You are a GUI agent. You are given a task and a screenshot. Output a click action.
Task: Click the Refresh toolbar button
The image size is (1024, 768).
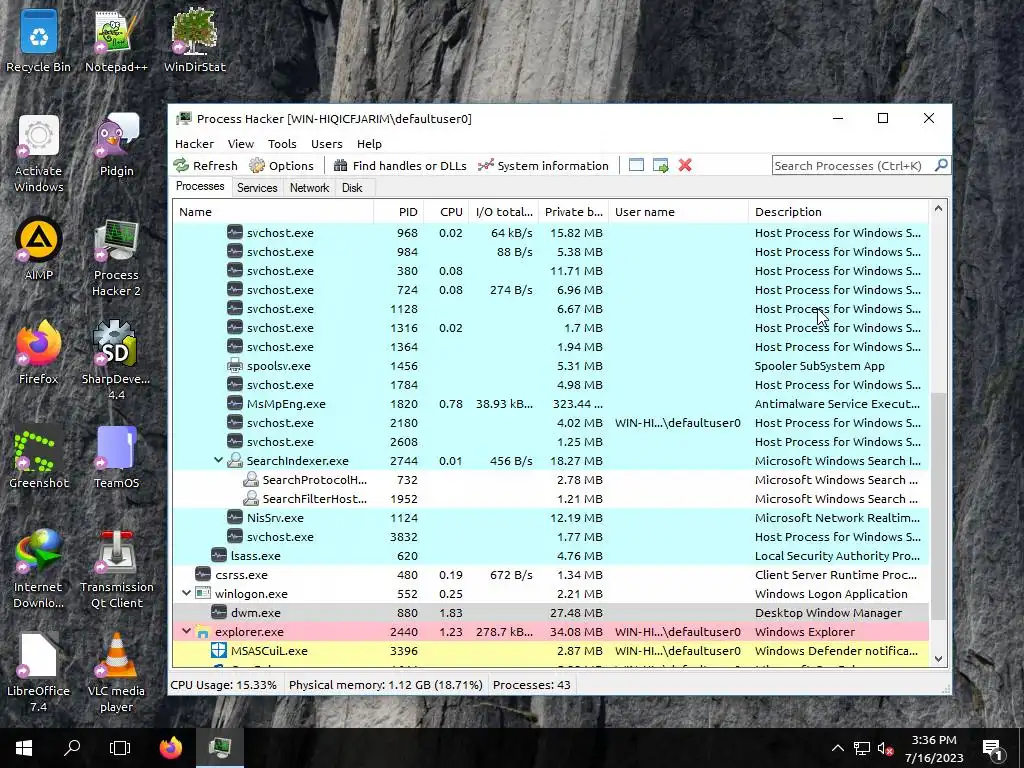click(x=205, y=166)
